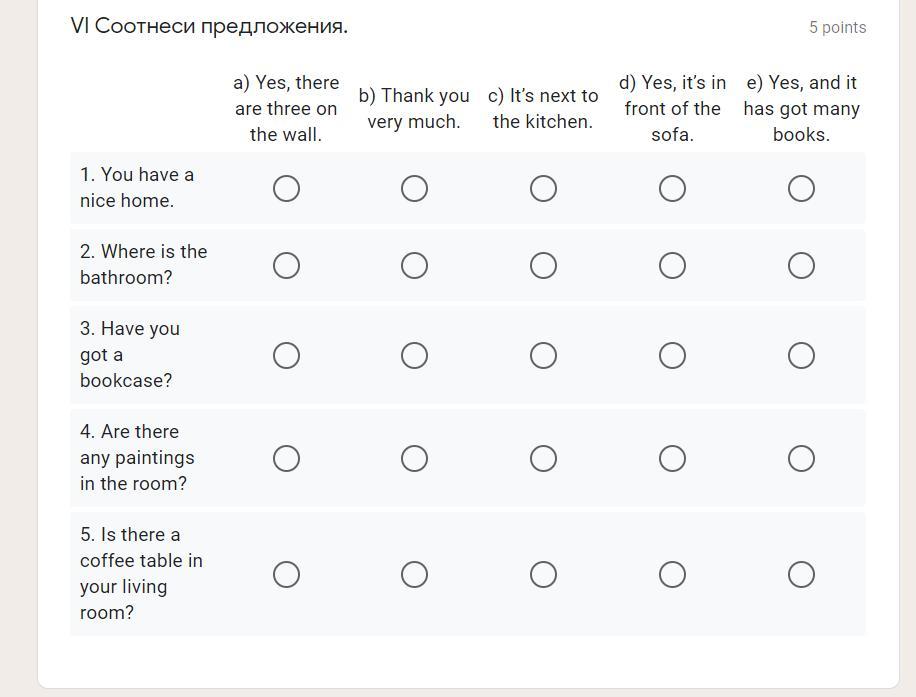The image size is (916, 697).
Task: Click the 'Thank you very much' column header
Action: 414,109
